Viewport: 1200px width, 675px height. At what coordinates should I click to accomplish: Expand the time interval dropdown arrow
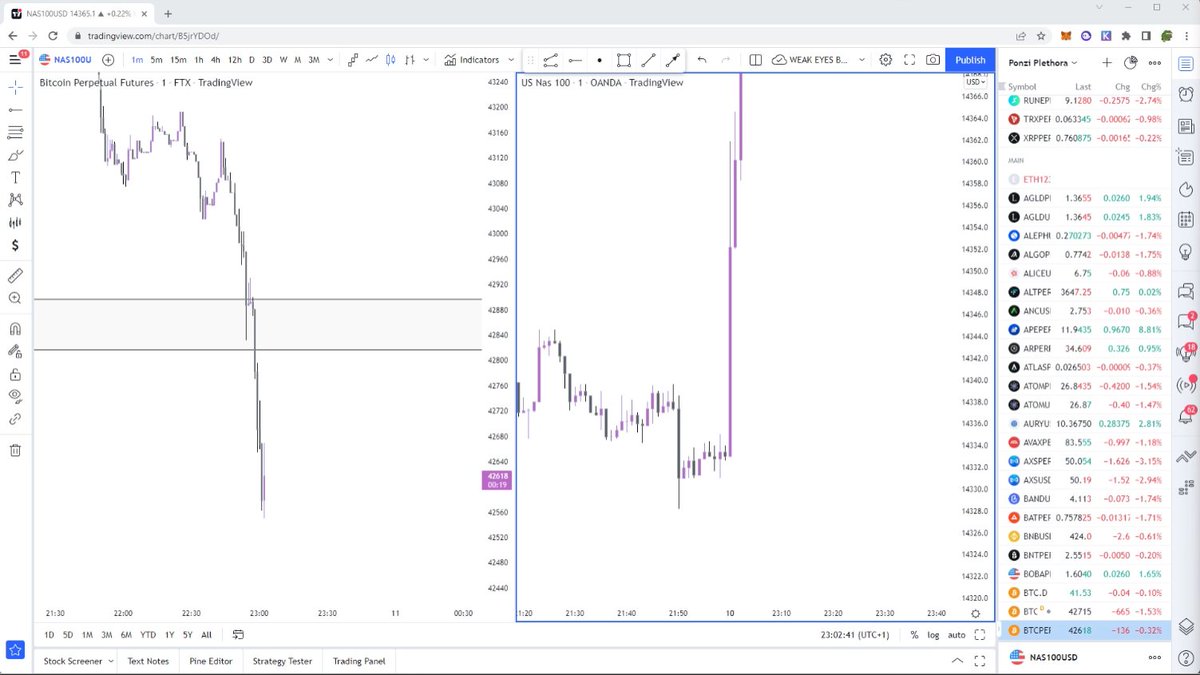pos(331,60)
